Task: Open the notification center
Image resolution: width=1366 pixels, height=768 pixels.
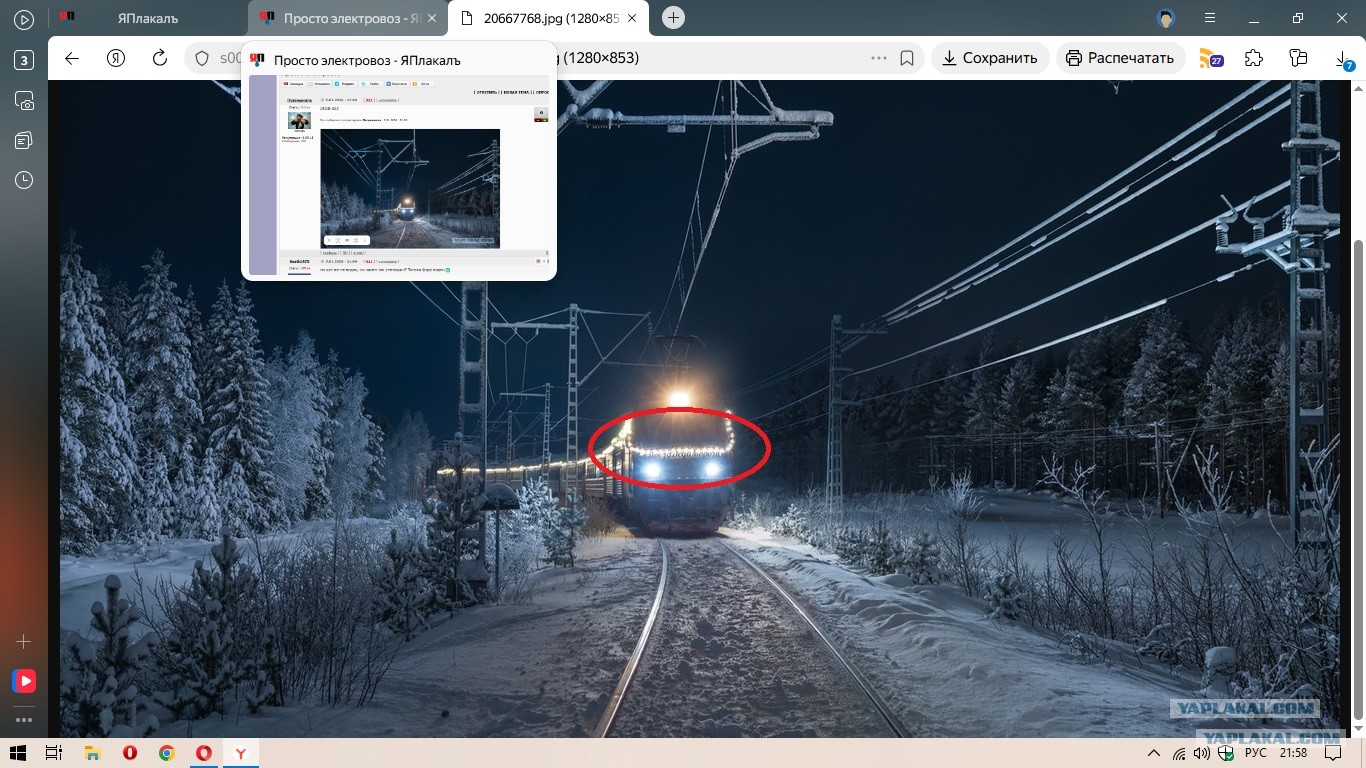Action: 1332,753
